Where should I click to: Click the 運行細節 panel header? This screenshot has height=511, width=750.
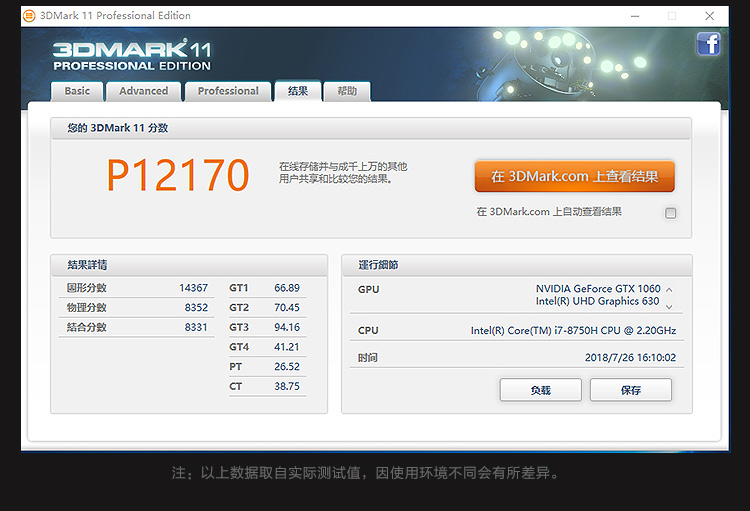coord(517,265)
